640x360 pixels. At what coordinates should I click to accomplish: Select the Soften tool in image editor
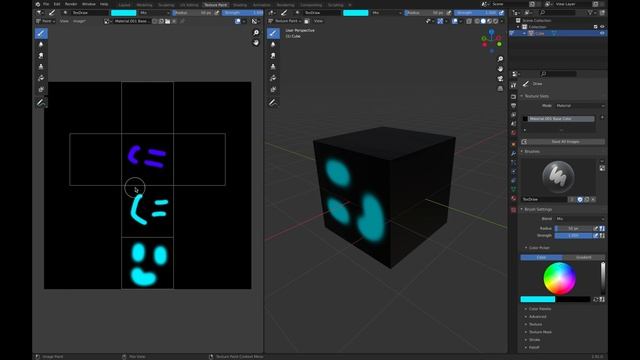(x=41, y=44)
